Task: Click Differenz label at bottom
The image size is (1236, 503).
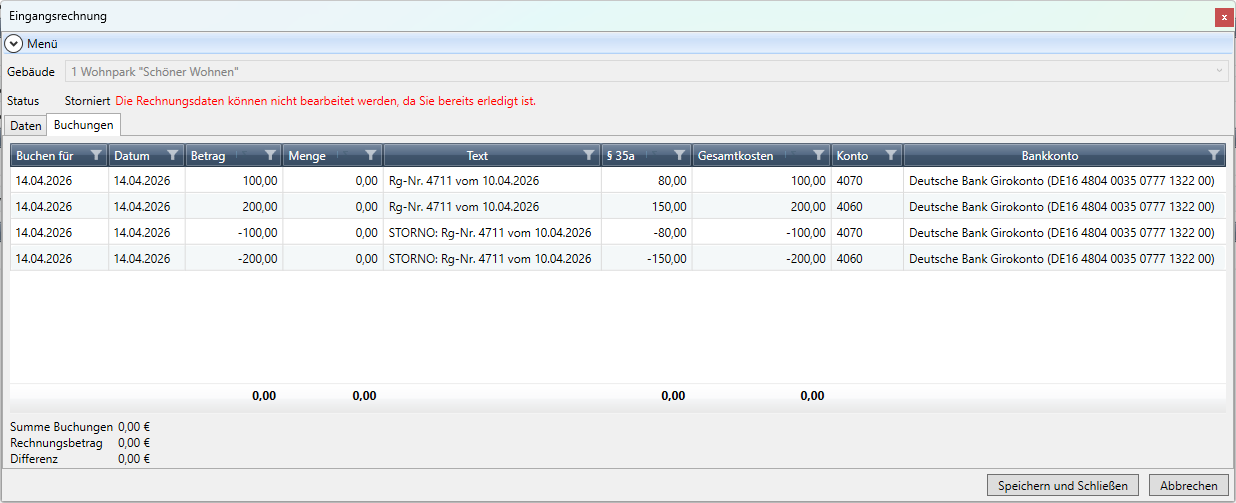Action: coord(34,459)
